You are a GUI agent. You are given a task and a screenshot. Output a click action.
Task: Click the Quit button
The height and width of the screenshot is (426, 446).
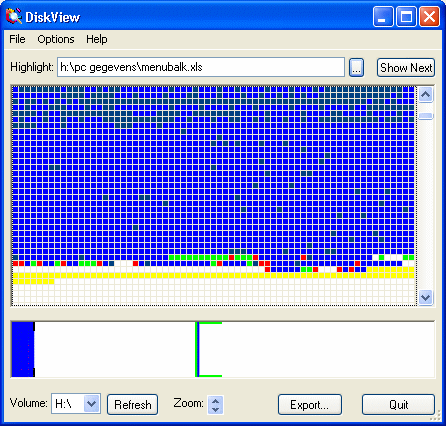tap(398, 405)
